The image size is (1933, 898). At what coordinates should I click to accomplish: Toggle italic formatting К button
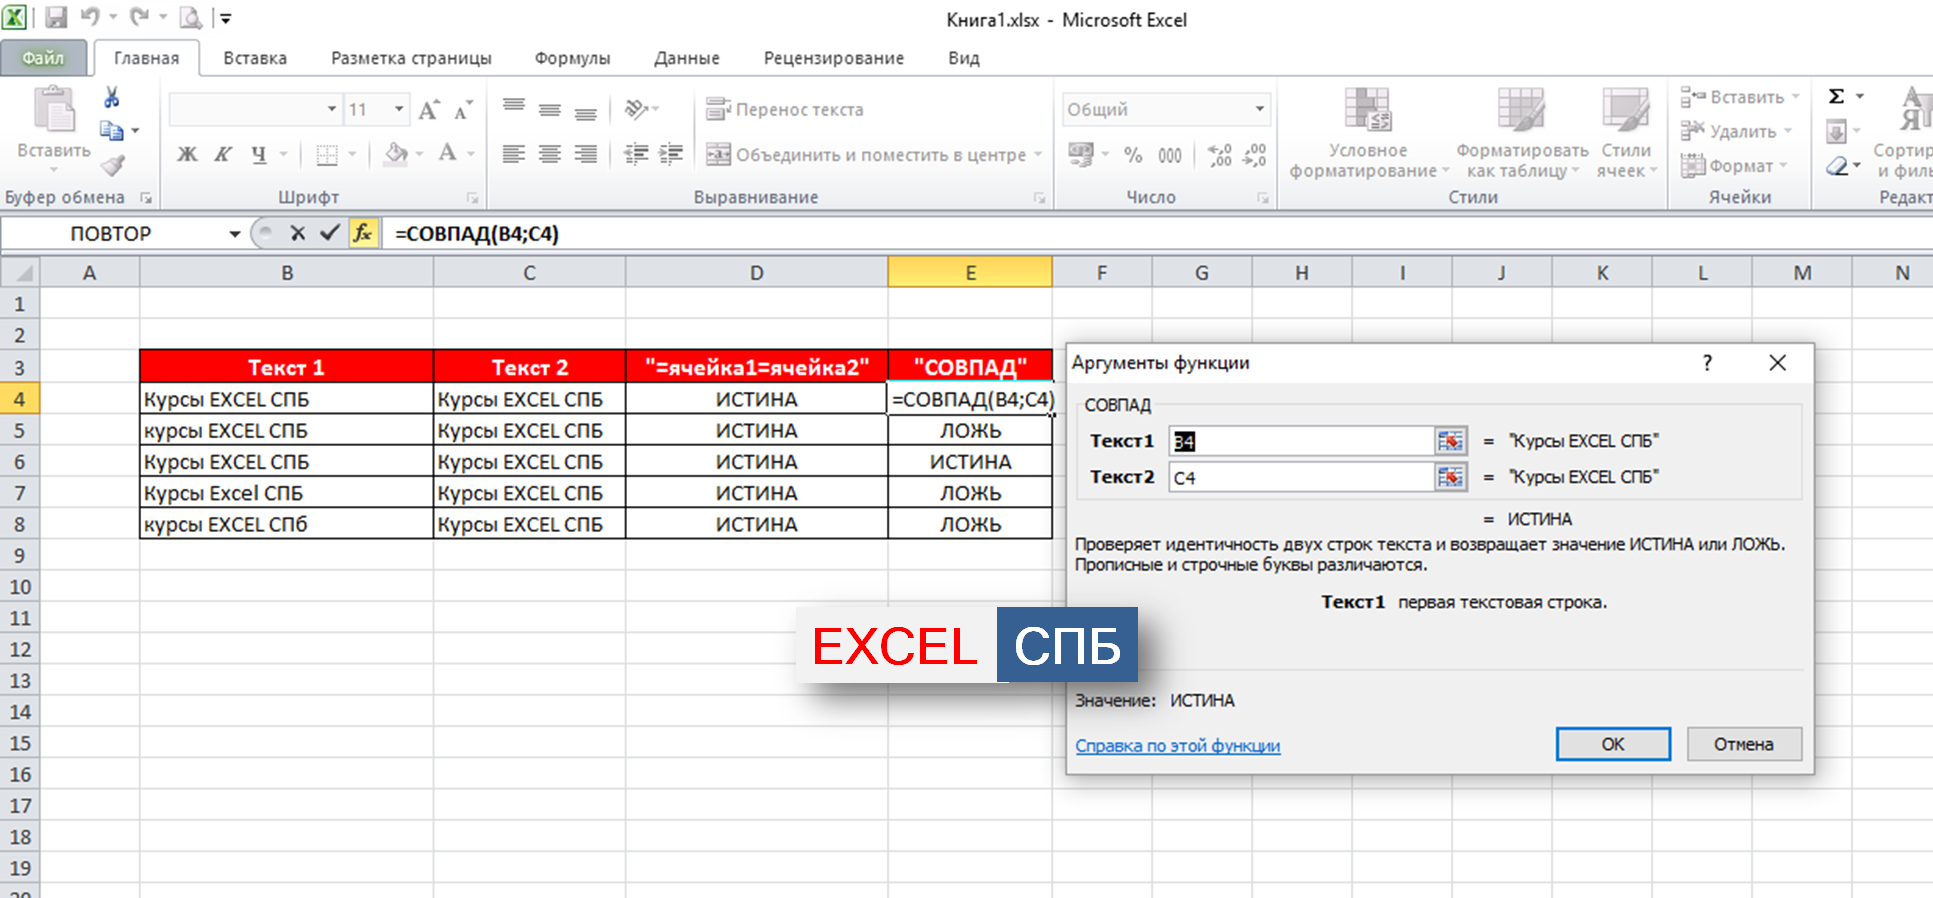(x=223, y=154)
